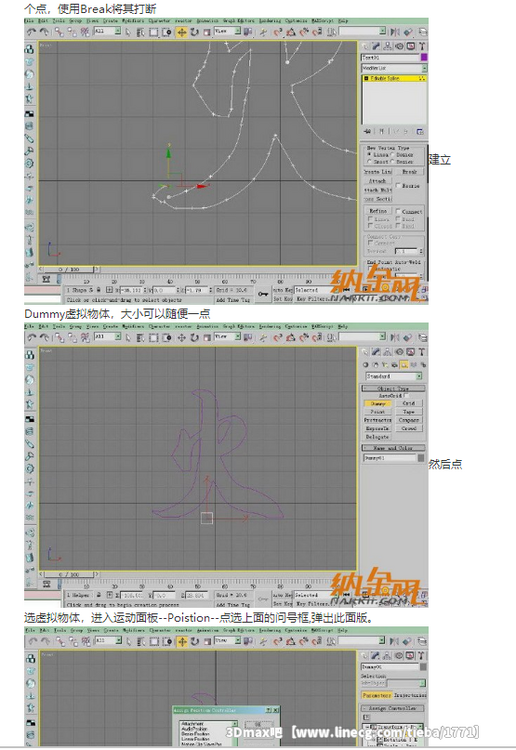
Task: Select the Linear vertex type radio button
Action: pos(369,155)
